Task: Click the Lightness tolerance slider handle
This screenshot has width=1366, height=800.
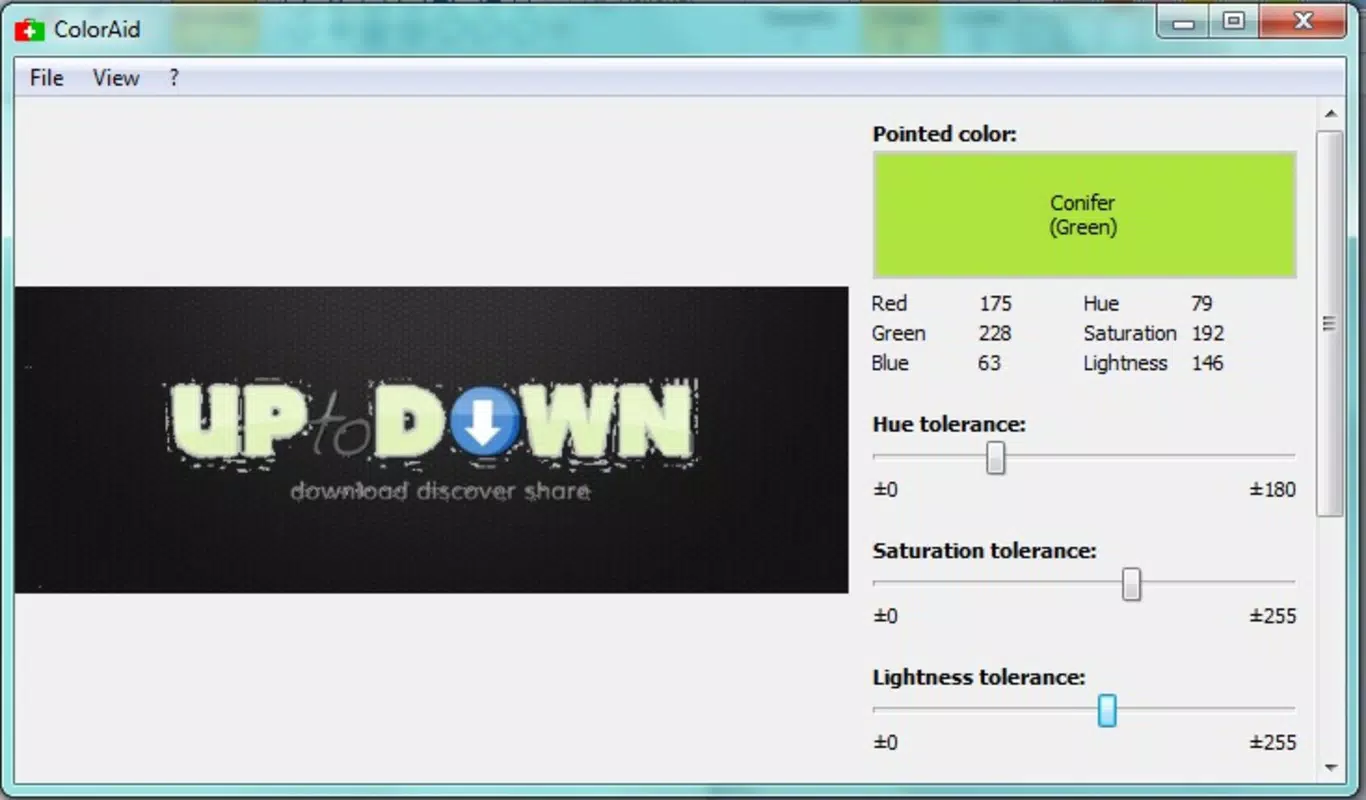Action: click(1107, 711)
